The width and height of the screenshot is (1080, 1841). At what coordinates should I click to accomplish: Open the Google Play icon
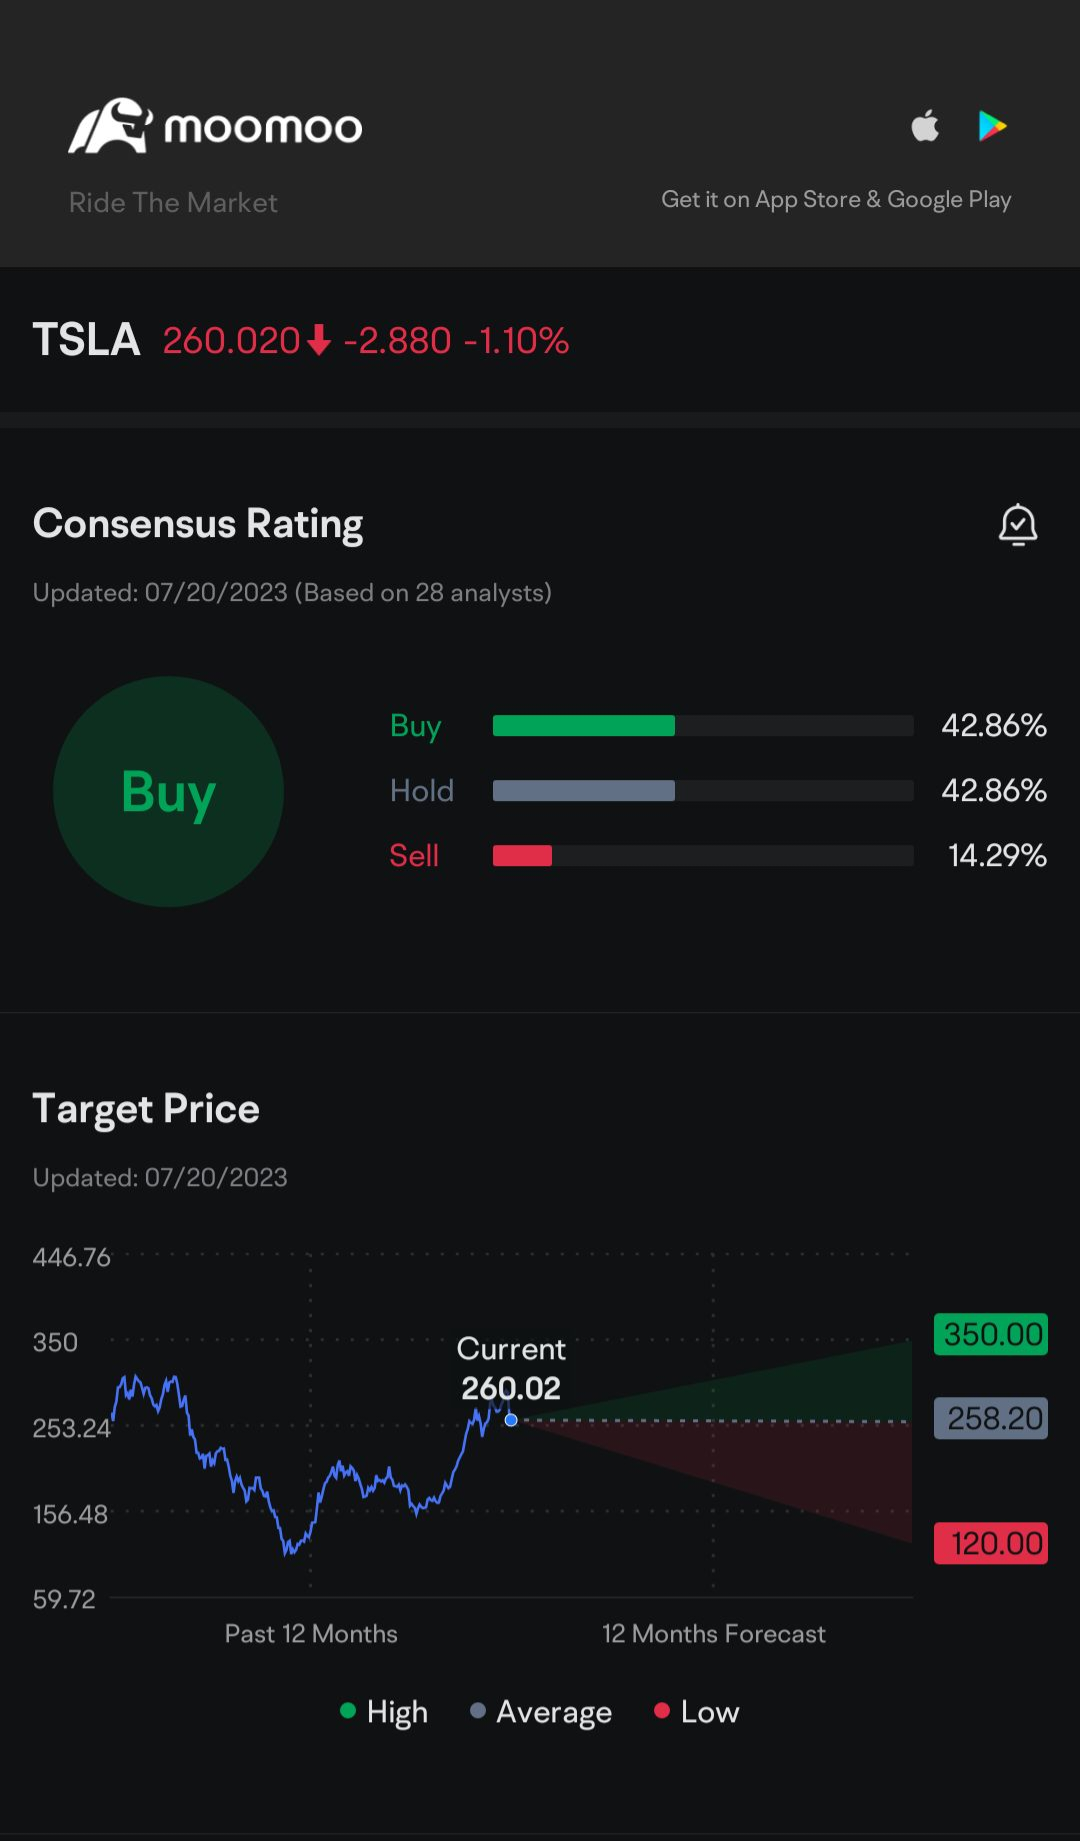[992, 126]
